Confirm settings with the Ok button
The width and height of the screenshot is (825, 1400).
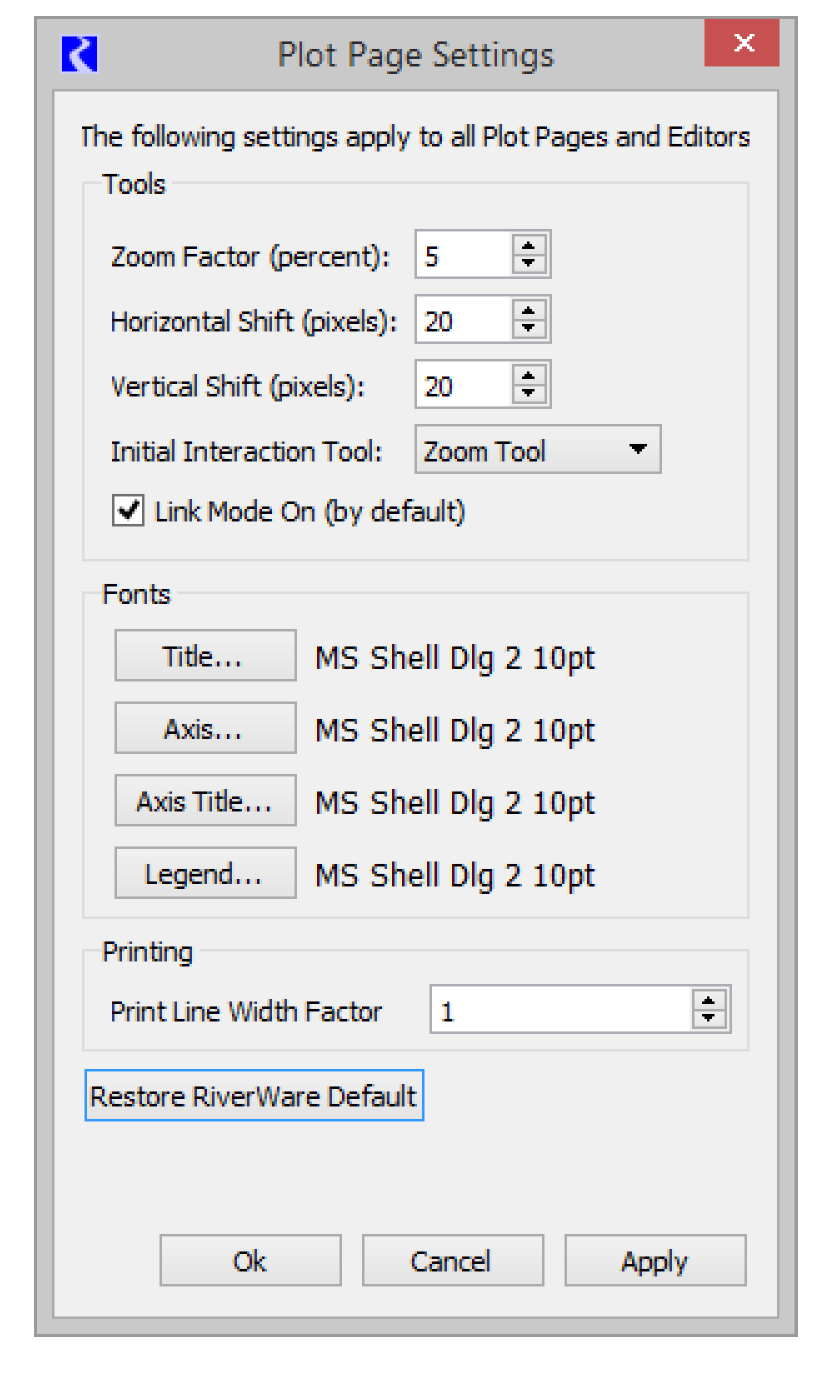(250, 1261)
